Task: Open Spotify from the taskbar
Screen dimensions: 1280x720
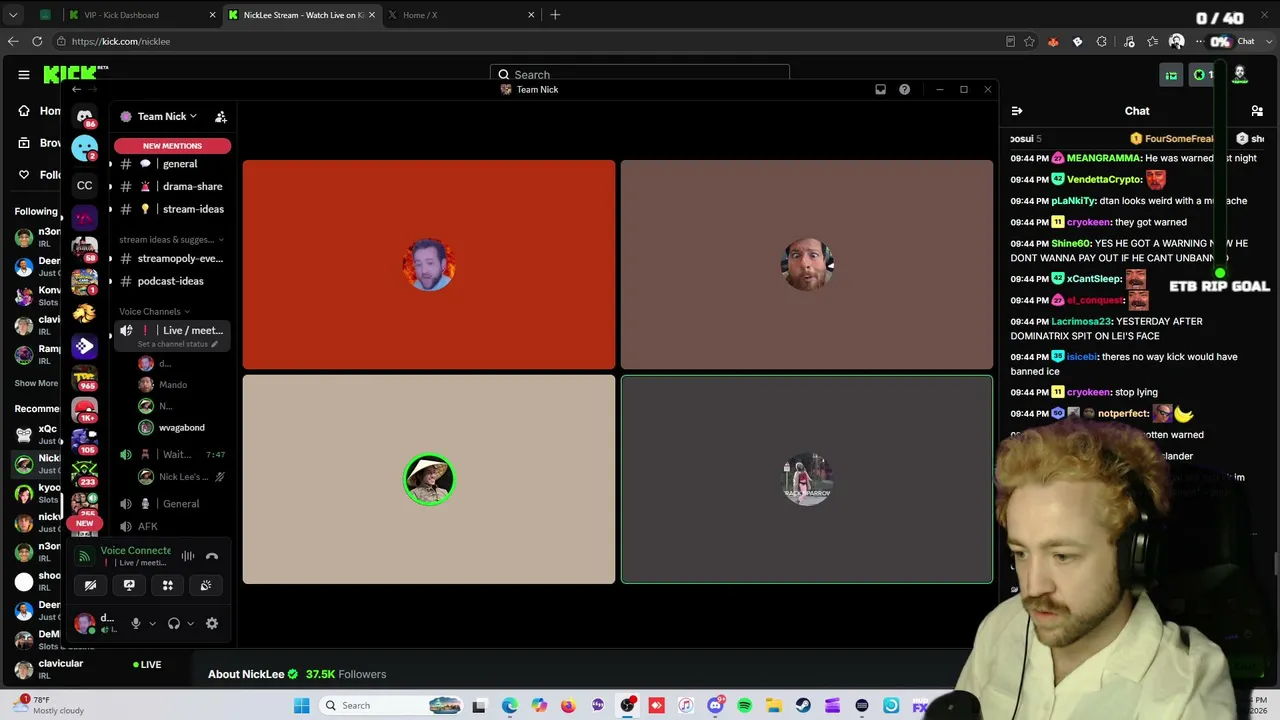Action: click(744, 706)
